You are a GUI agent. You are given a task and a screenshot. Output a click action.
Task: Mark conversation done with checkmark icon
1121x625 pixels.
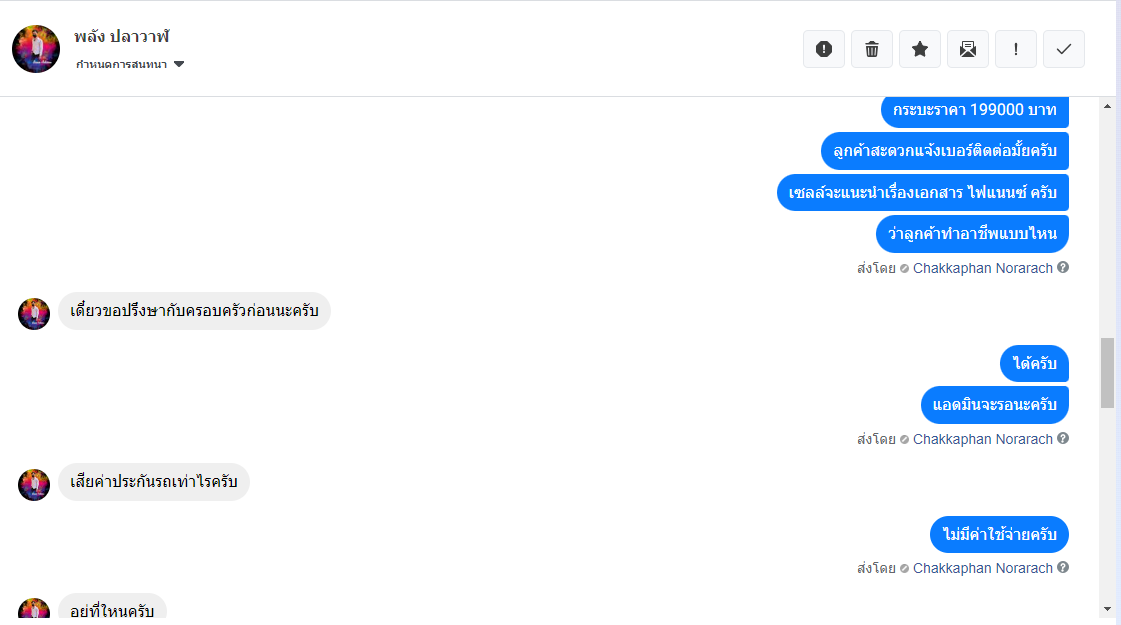tap(1064, 49)
